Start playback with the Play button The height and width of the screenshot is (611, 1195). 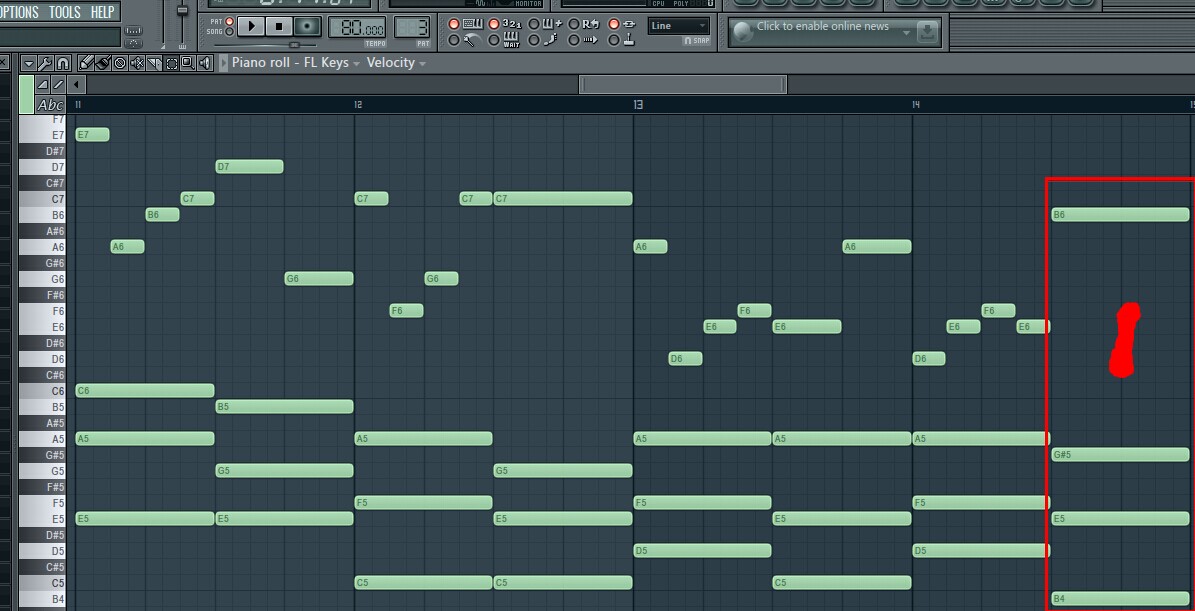click(x=251, y=27)
